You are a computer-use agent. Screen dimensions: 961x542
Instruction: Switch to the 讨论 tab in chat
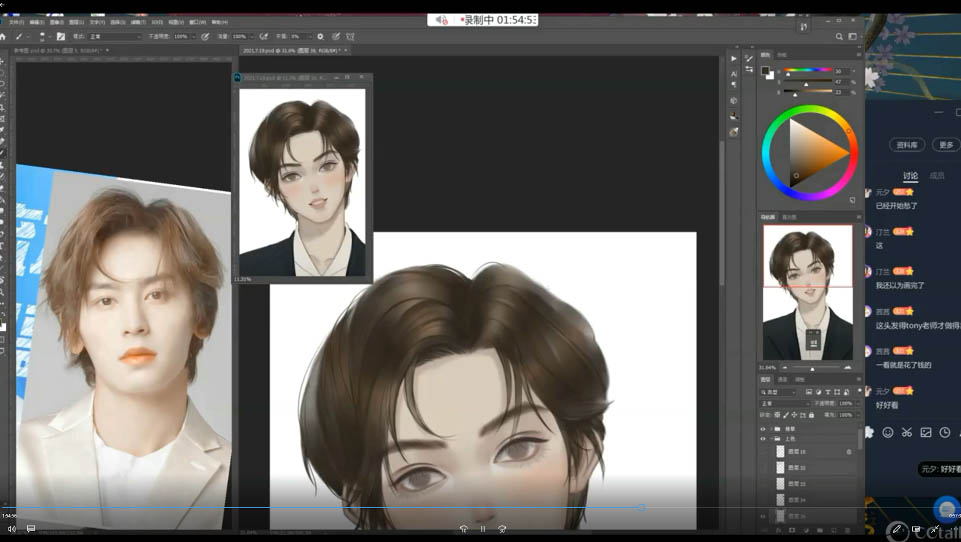[910, 176]
